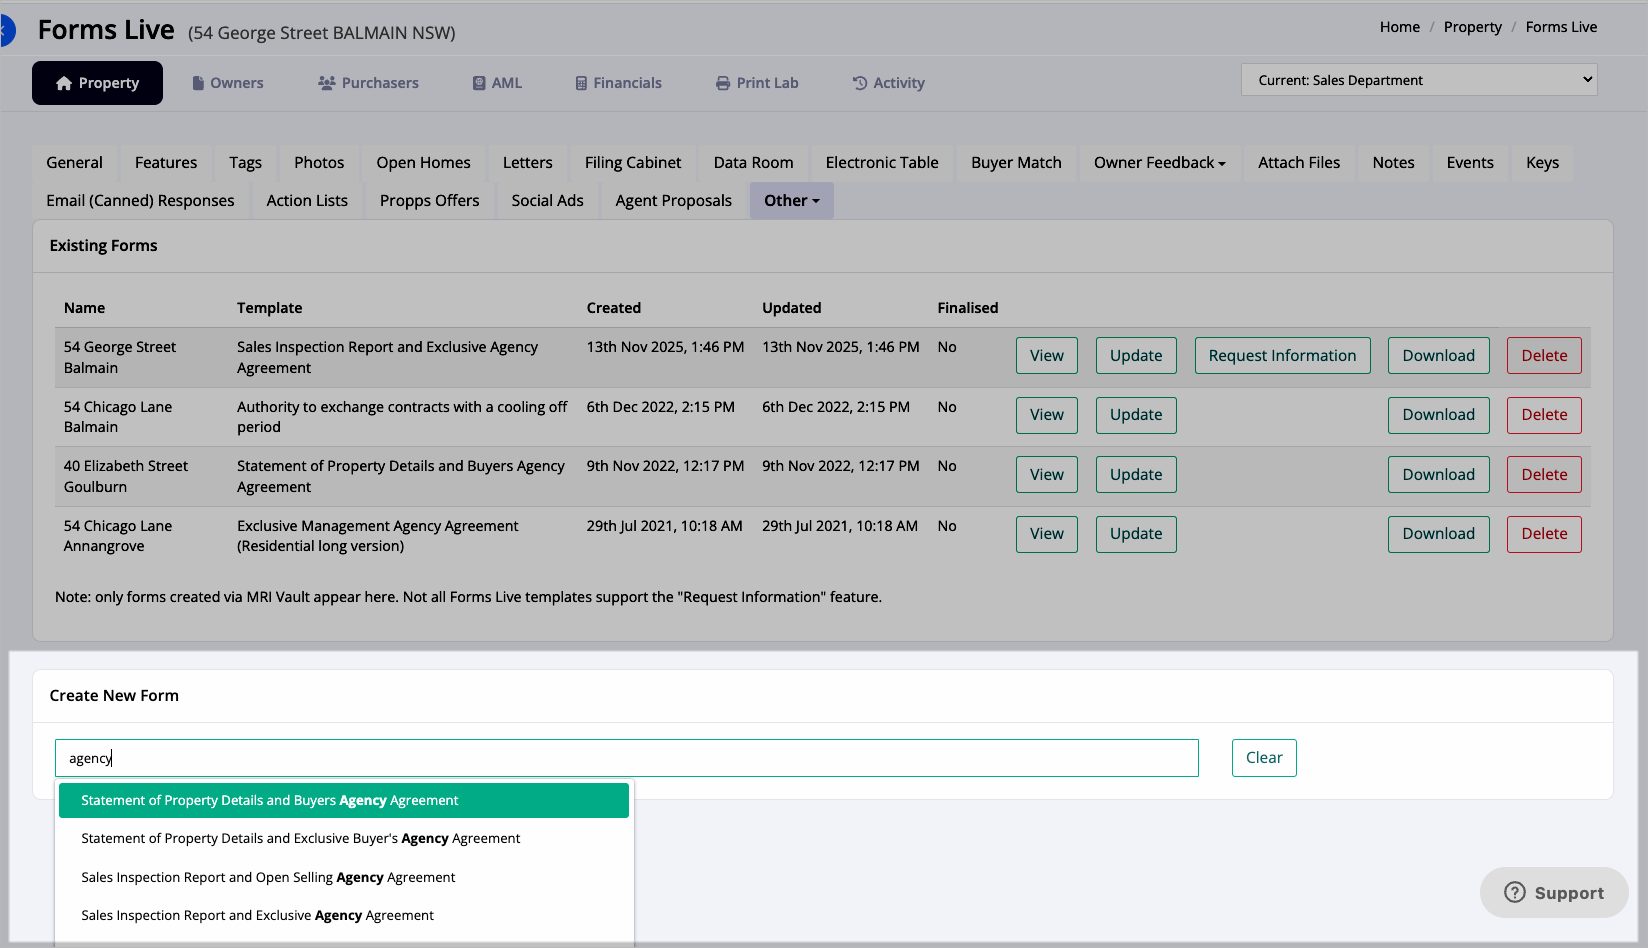Switch to the Keys sub-tab
This screenshot has height=948, width=1648.
point(1542,163)
